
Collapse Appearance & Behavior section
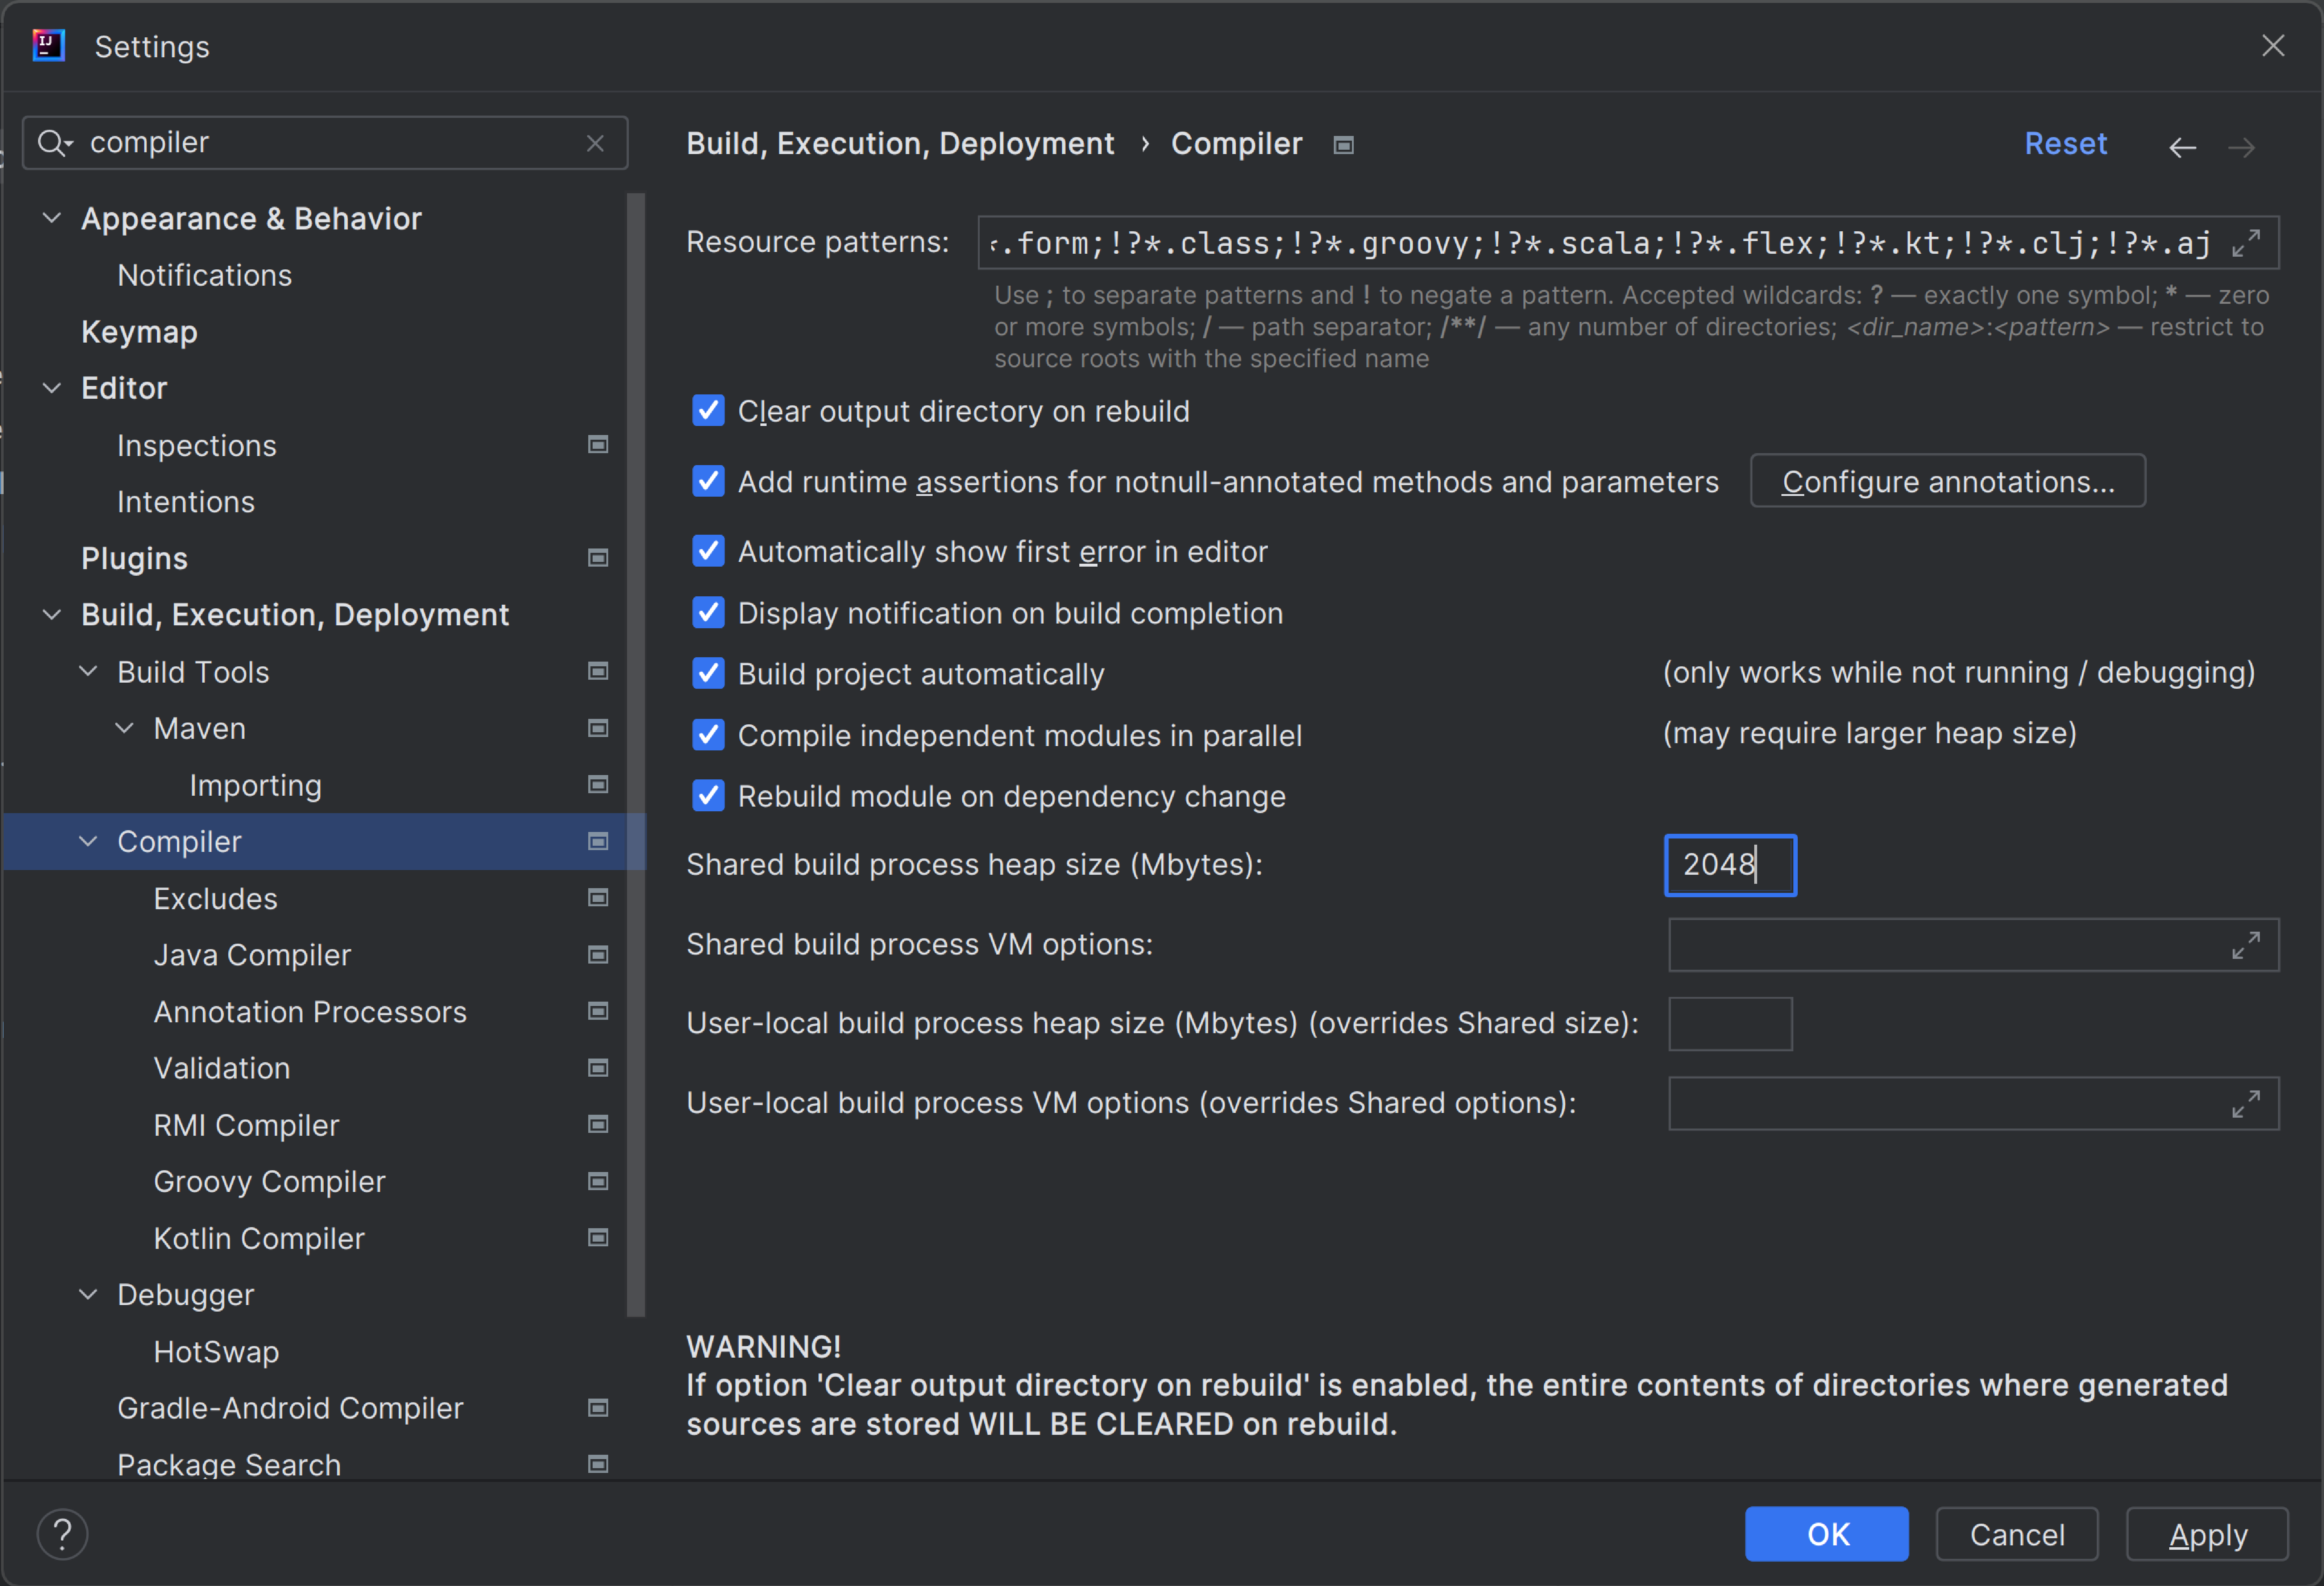tap(52, 218)
